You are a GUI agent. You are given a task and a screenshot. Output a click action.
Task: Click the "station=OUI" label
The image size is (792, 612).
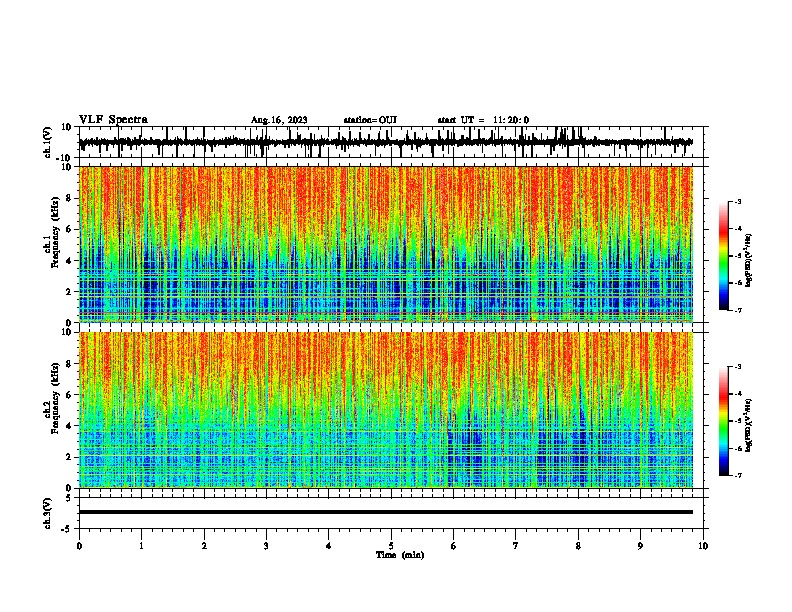(x=370, y=120)
